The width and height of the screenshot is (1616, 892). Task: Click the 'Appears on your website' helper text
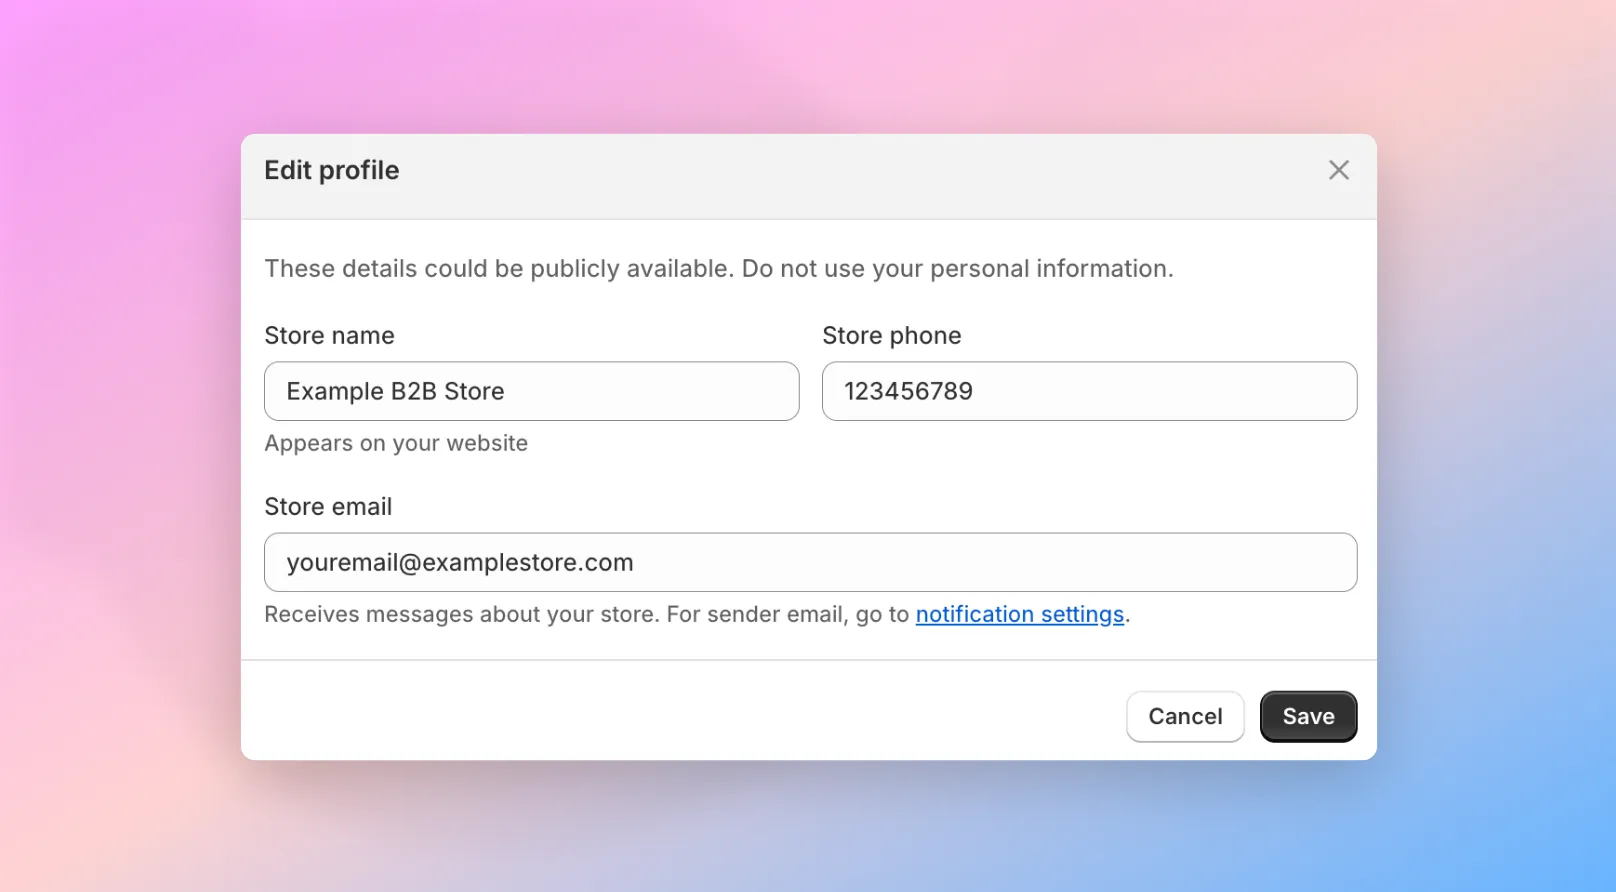pyautogui.click(x=396, y=443)
